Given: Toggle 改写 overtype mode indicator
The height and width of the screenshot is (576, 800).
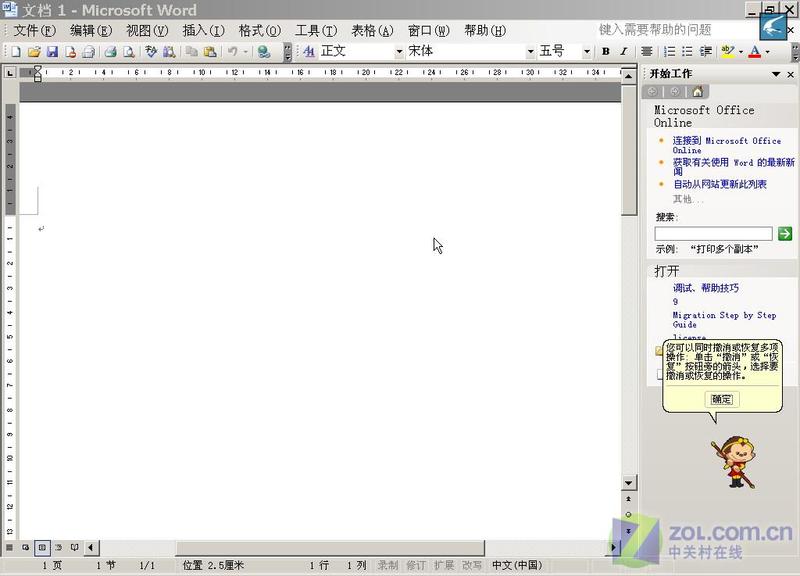Looking at the screenshot, I should pos(472,565).
